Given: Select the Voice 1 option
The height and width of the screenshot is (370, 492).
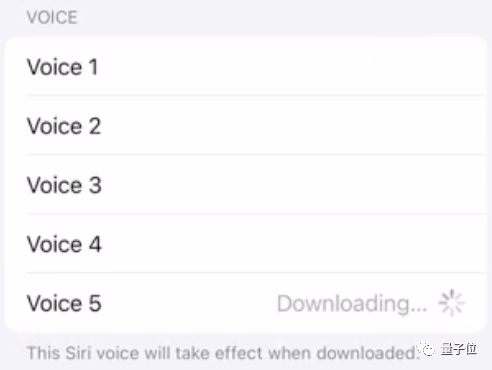Looking at the screenshot, I should [x=246, y=66].
